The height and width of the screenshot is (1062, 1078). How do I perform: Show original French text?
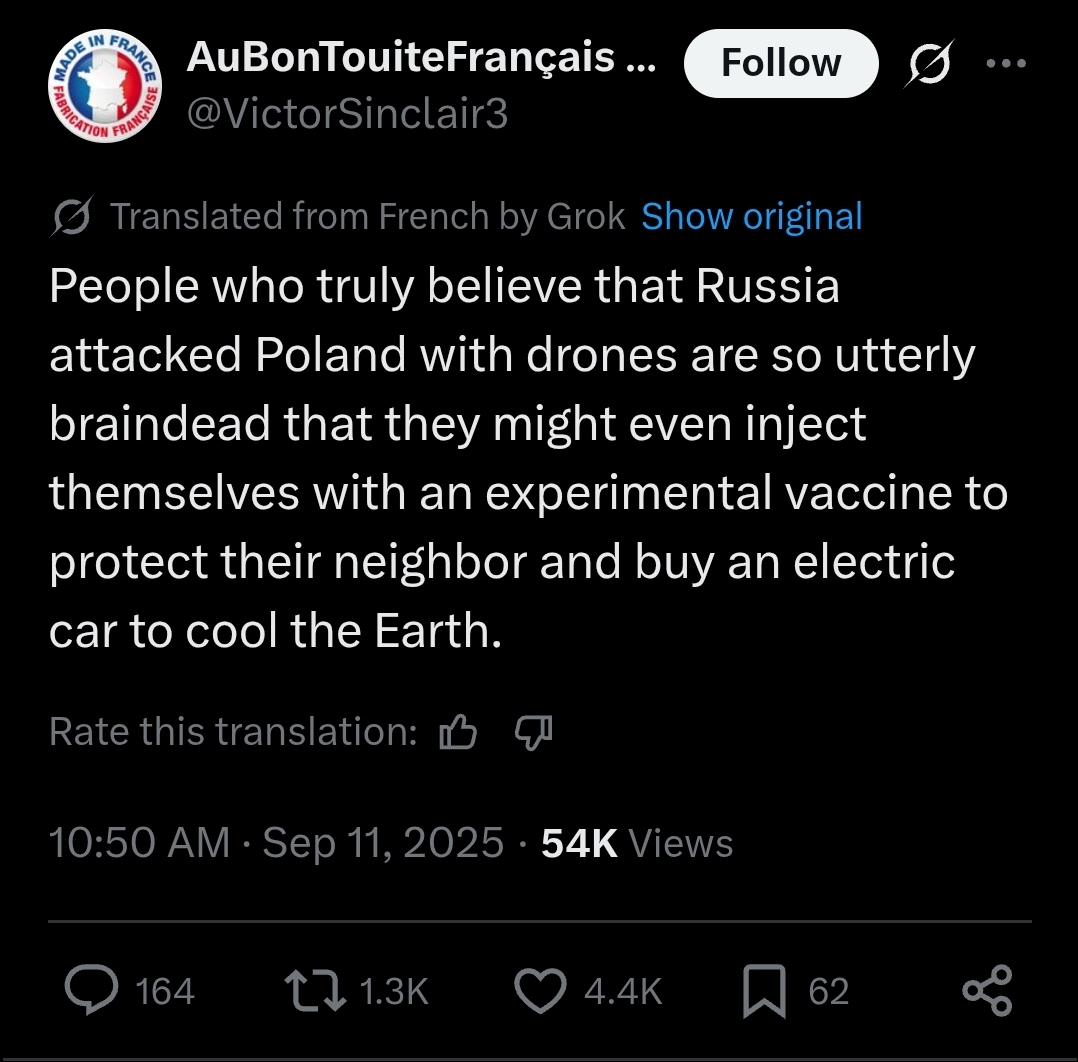[x=751, y=217]
